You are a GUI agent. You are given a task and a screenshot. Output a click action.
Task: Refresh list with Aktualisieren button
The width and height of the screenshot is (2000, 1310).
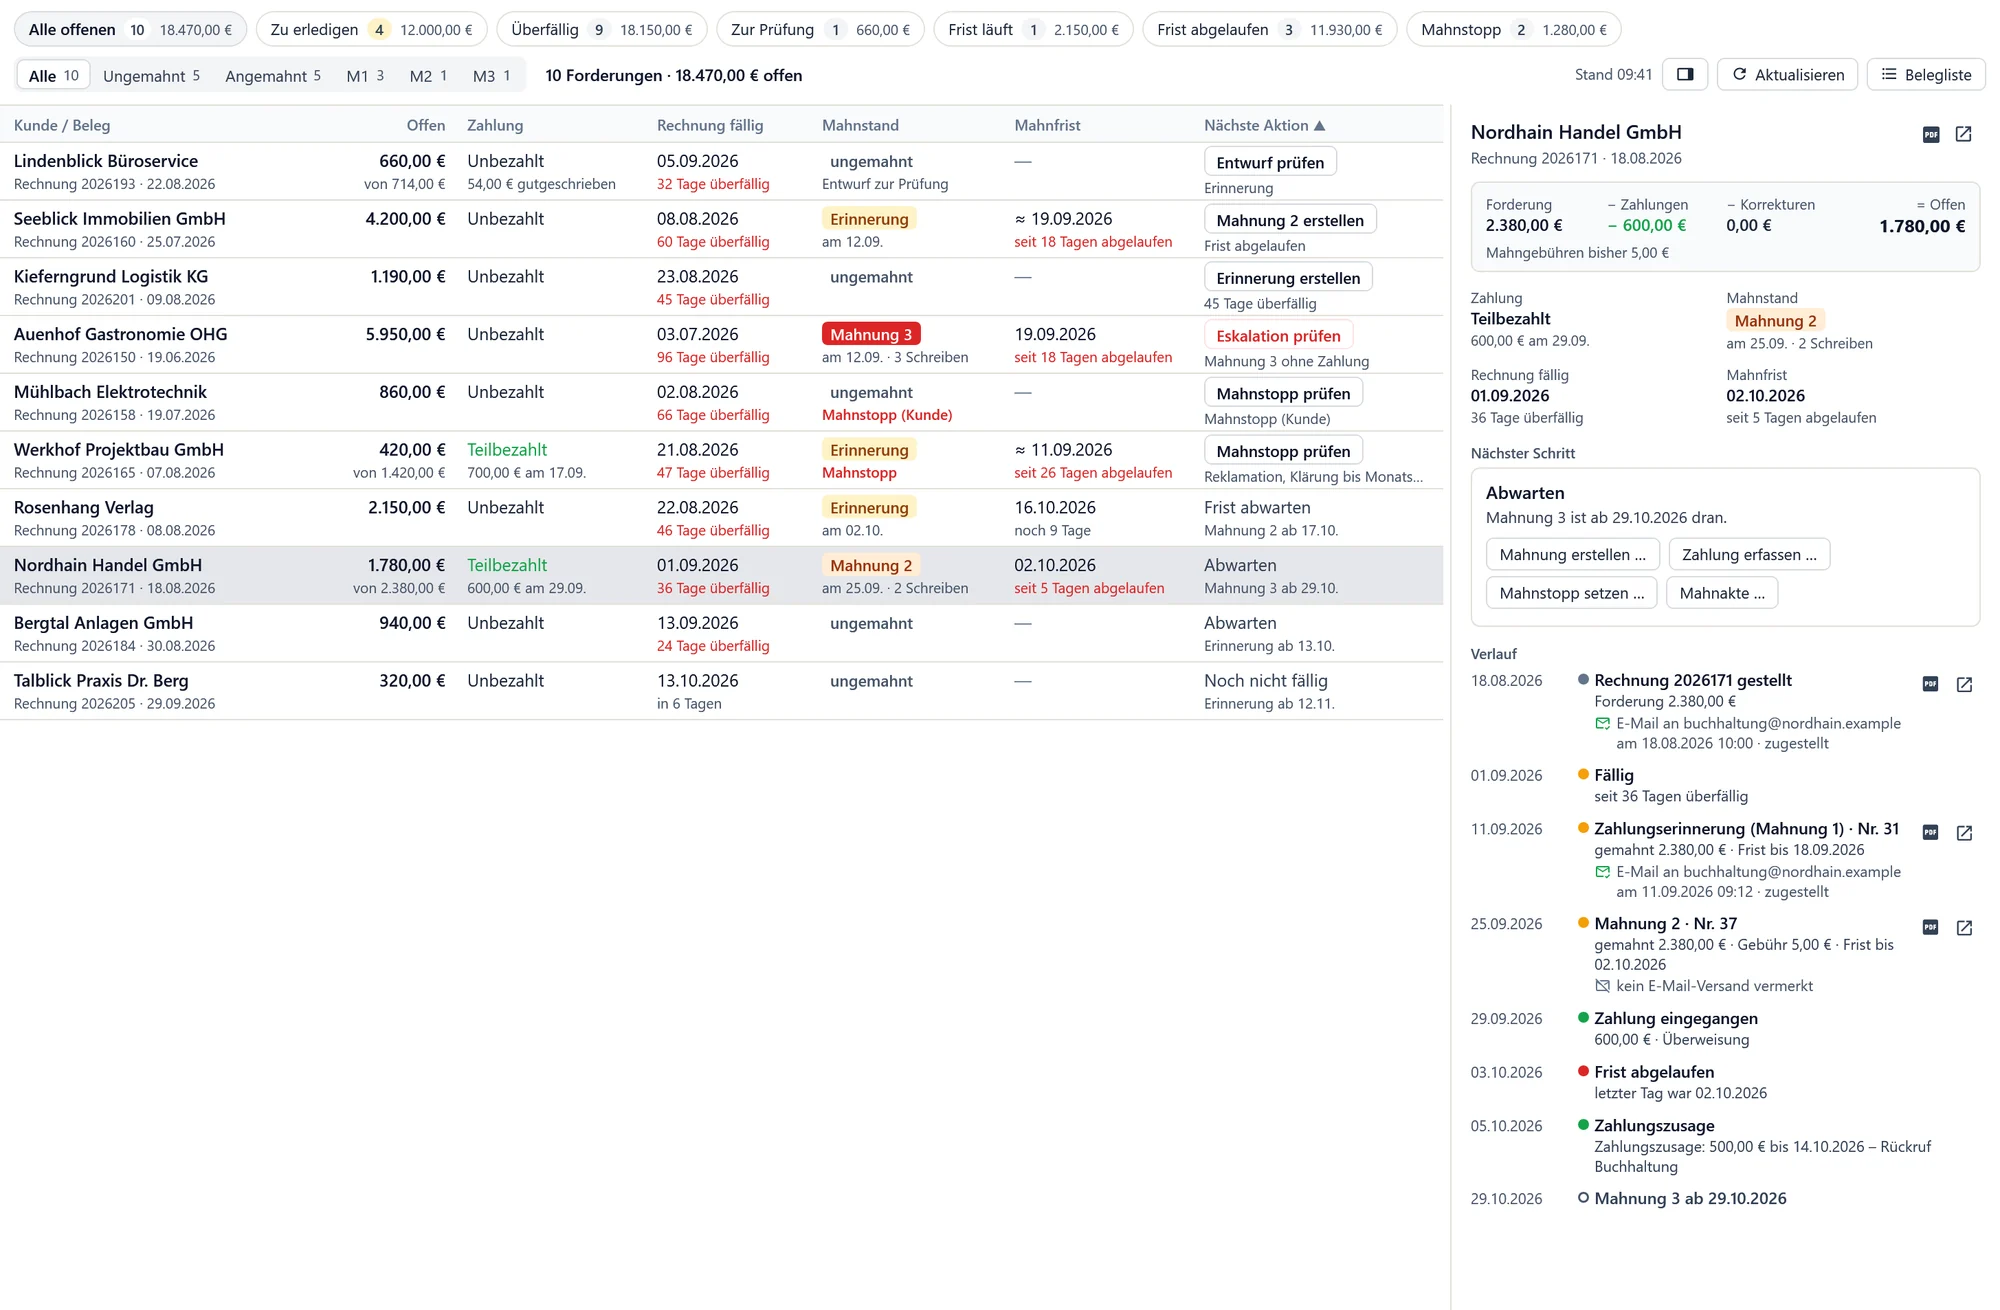(1787, 75)
